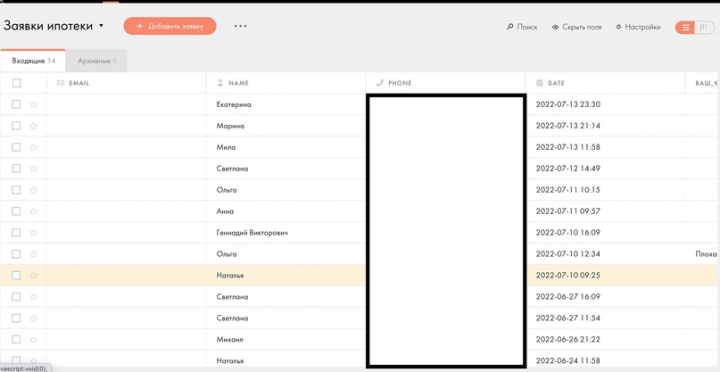Tick checkbox for Екатерина row
The width and height of the screenshot is (720, 372).
click(x=16, y=104)
